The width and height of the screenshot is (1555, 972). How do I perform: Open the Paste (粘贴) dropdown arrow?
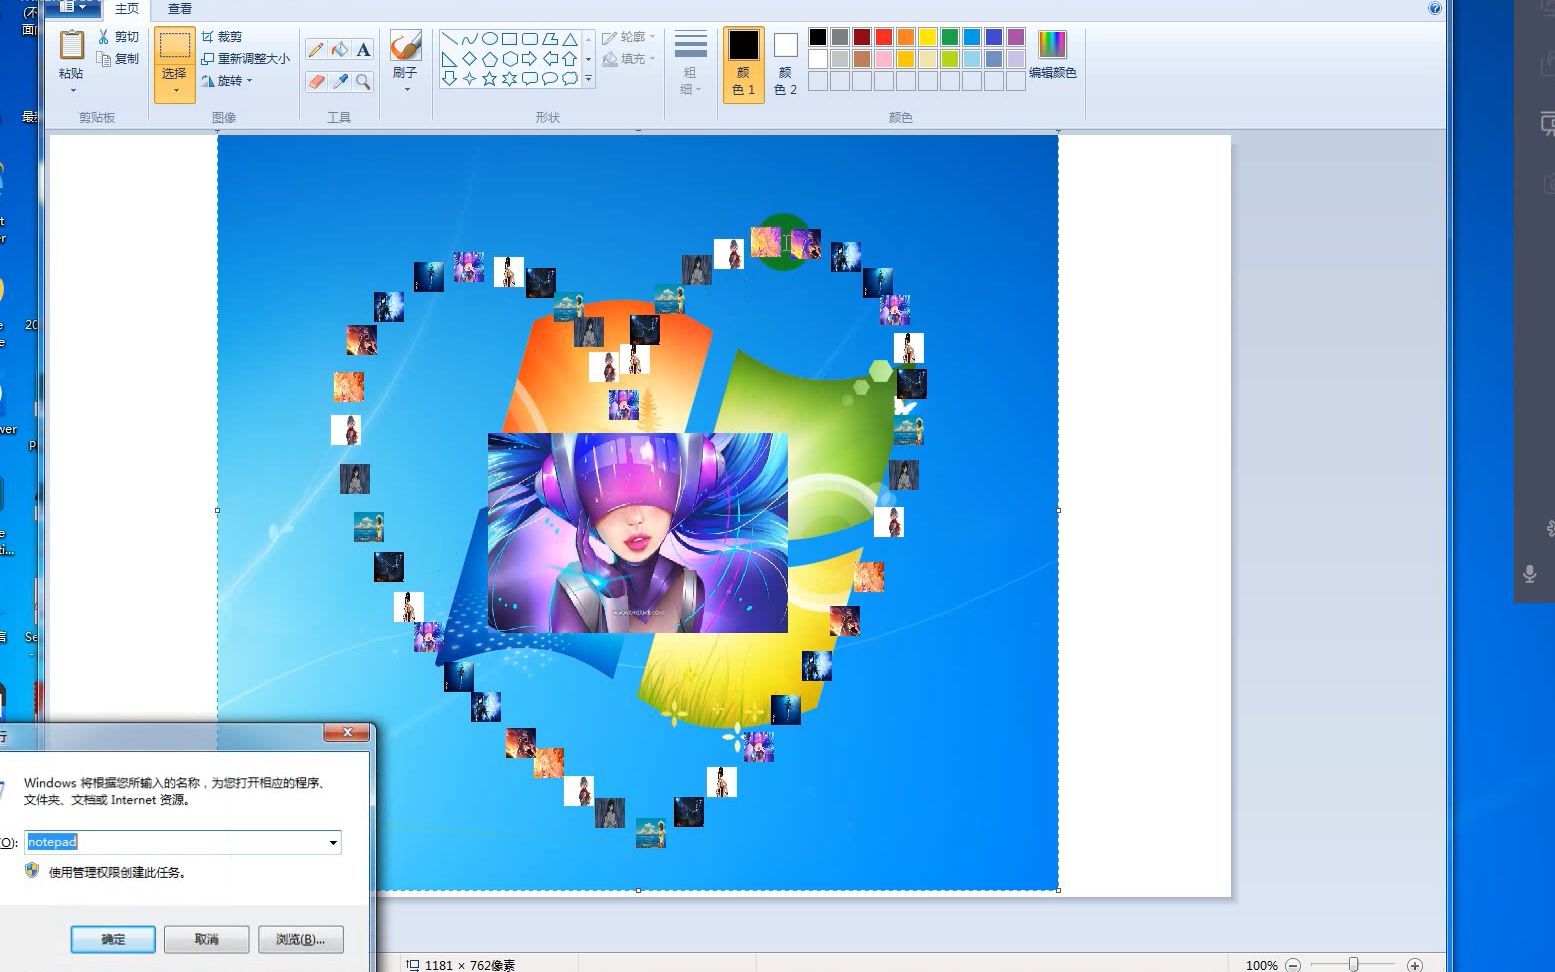(x=72, y=91)
